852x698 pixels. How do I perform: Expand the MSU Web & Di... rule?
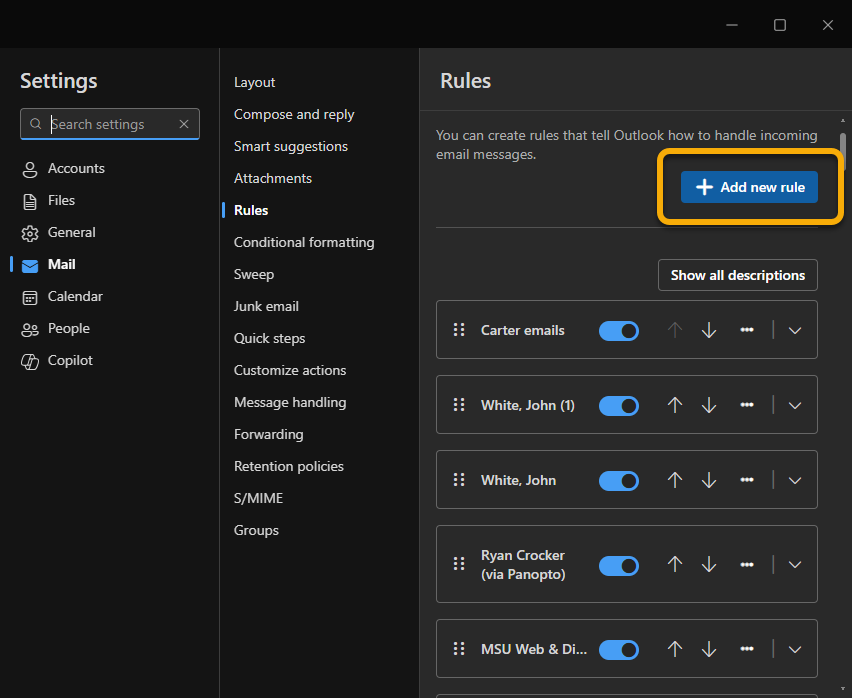pyautogui.click(x=794, y=649)
